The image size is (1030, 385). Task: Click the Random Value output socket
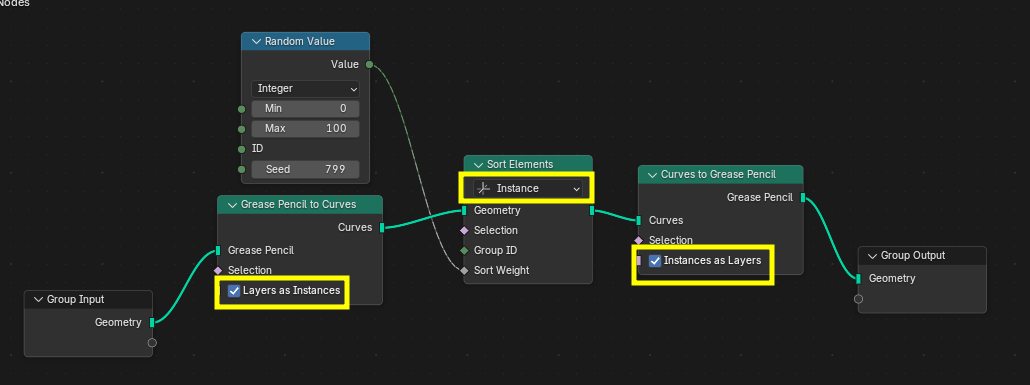pyautogui.click(x=369, y=64)
